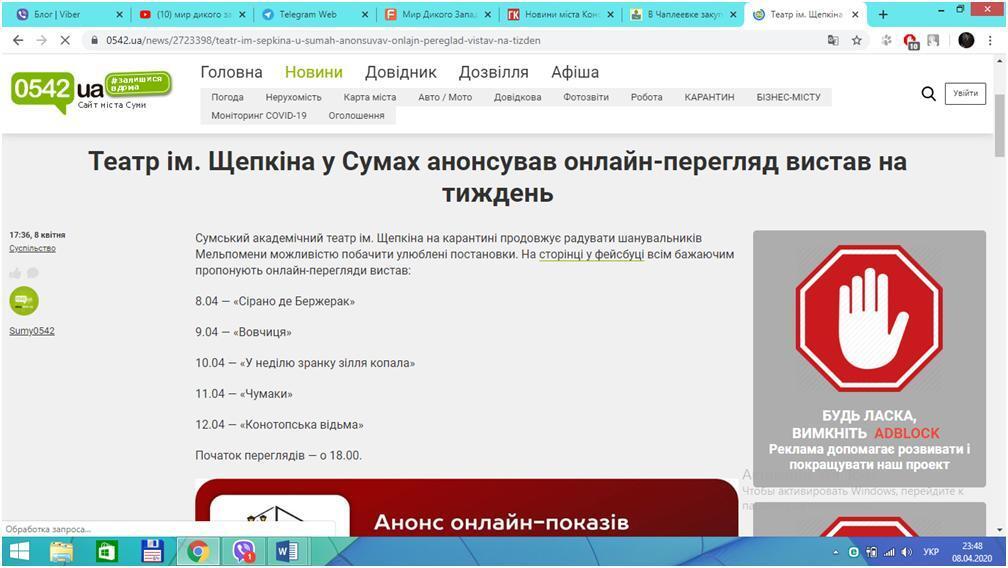Open the КАРАНТИН submenu link
The width and height of the screenshot is (1008, 568).
709,97
